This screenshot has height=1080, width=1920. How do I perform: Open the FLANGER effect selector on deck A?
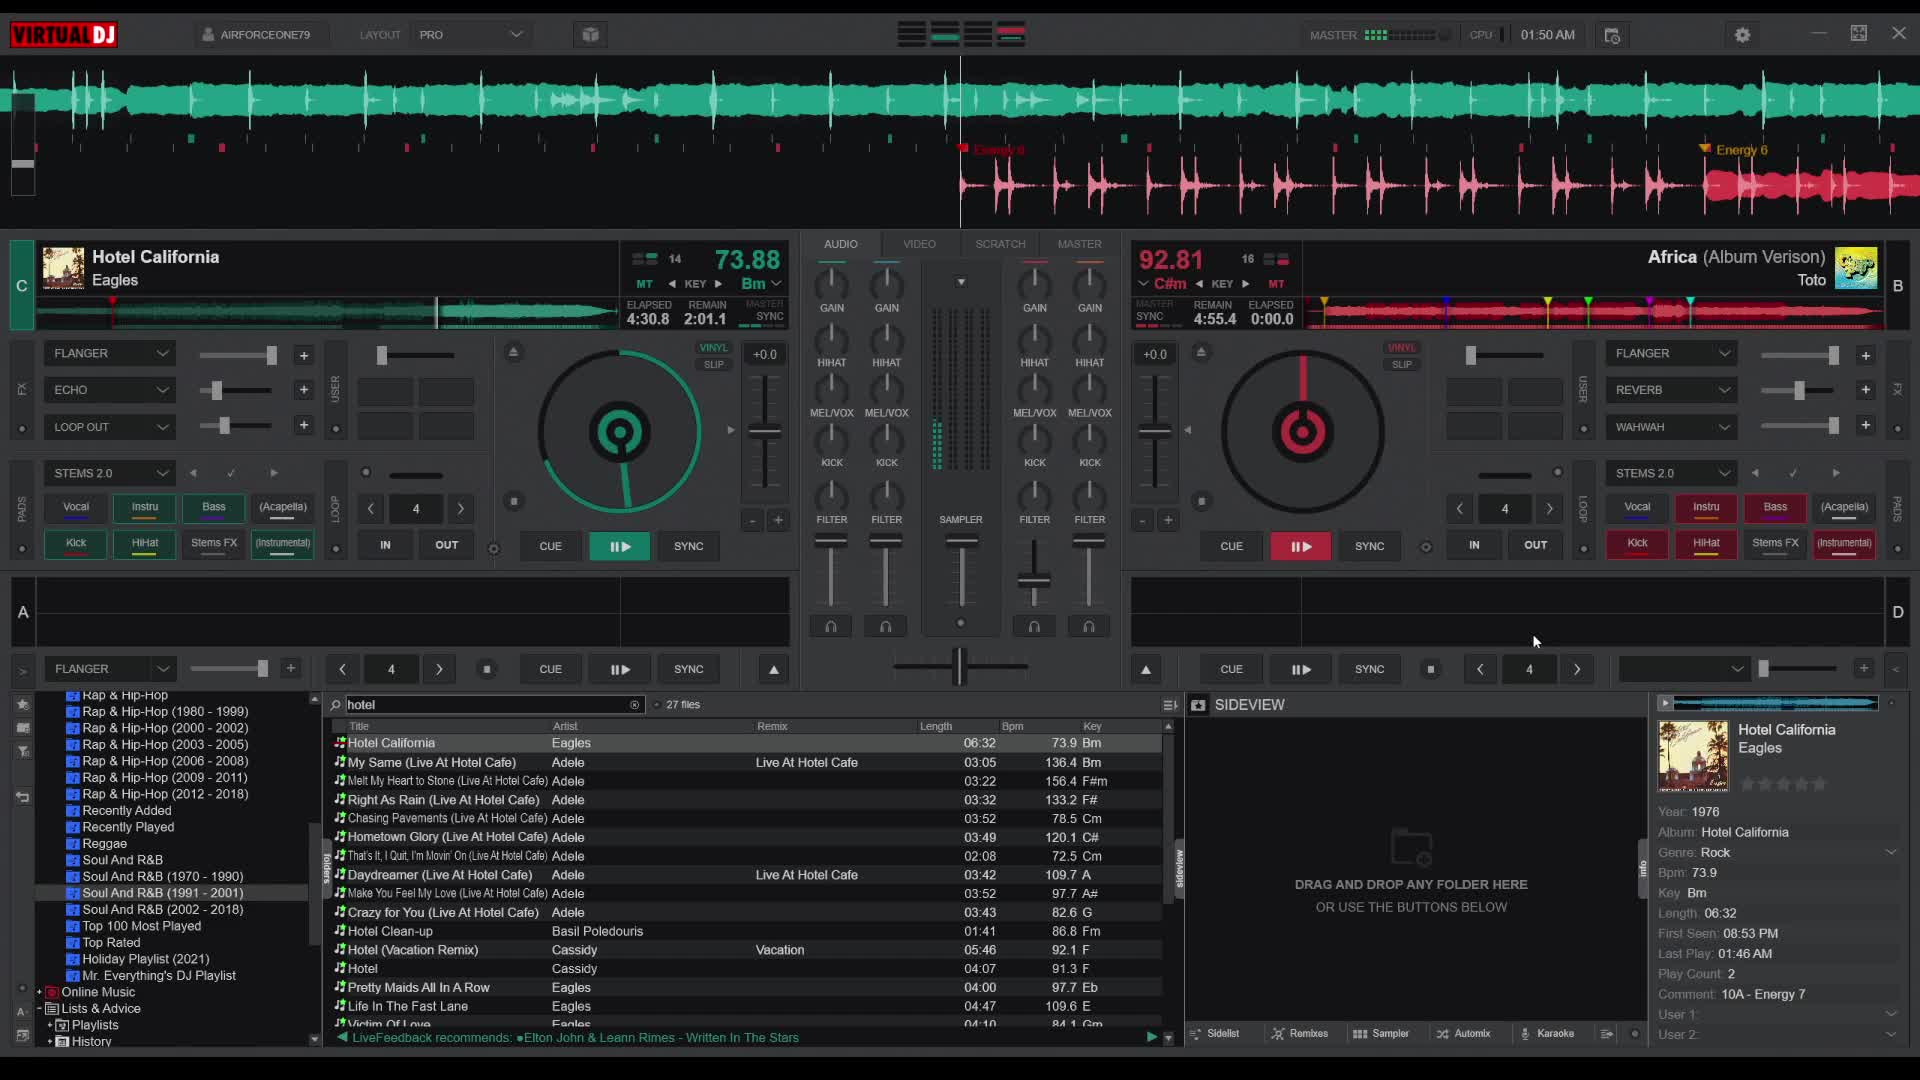(109, 352)
